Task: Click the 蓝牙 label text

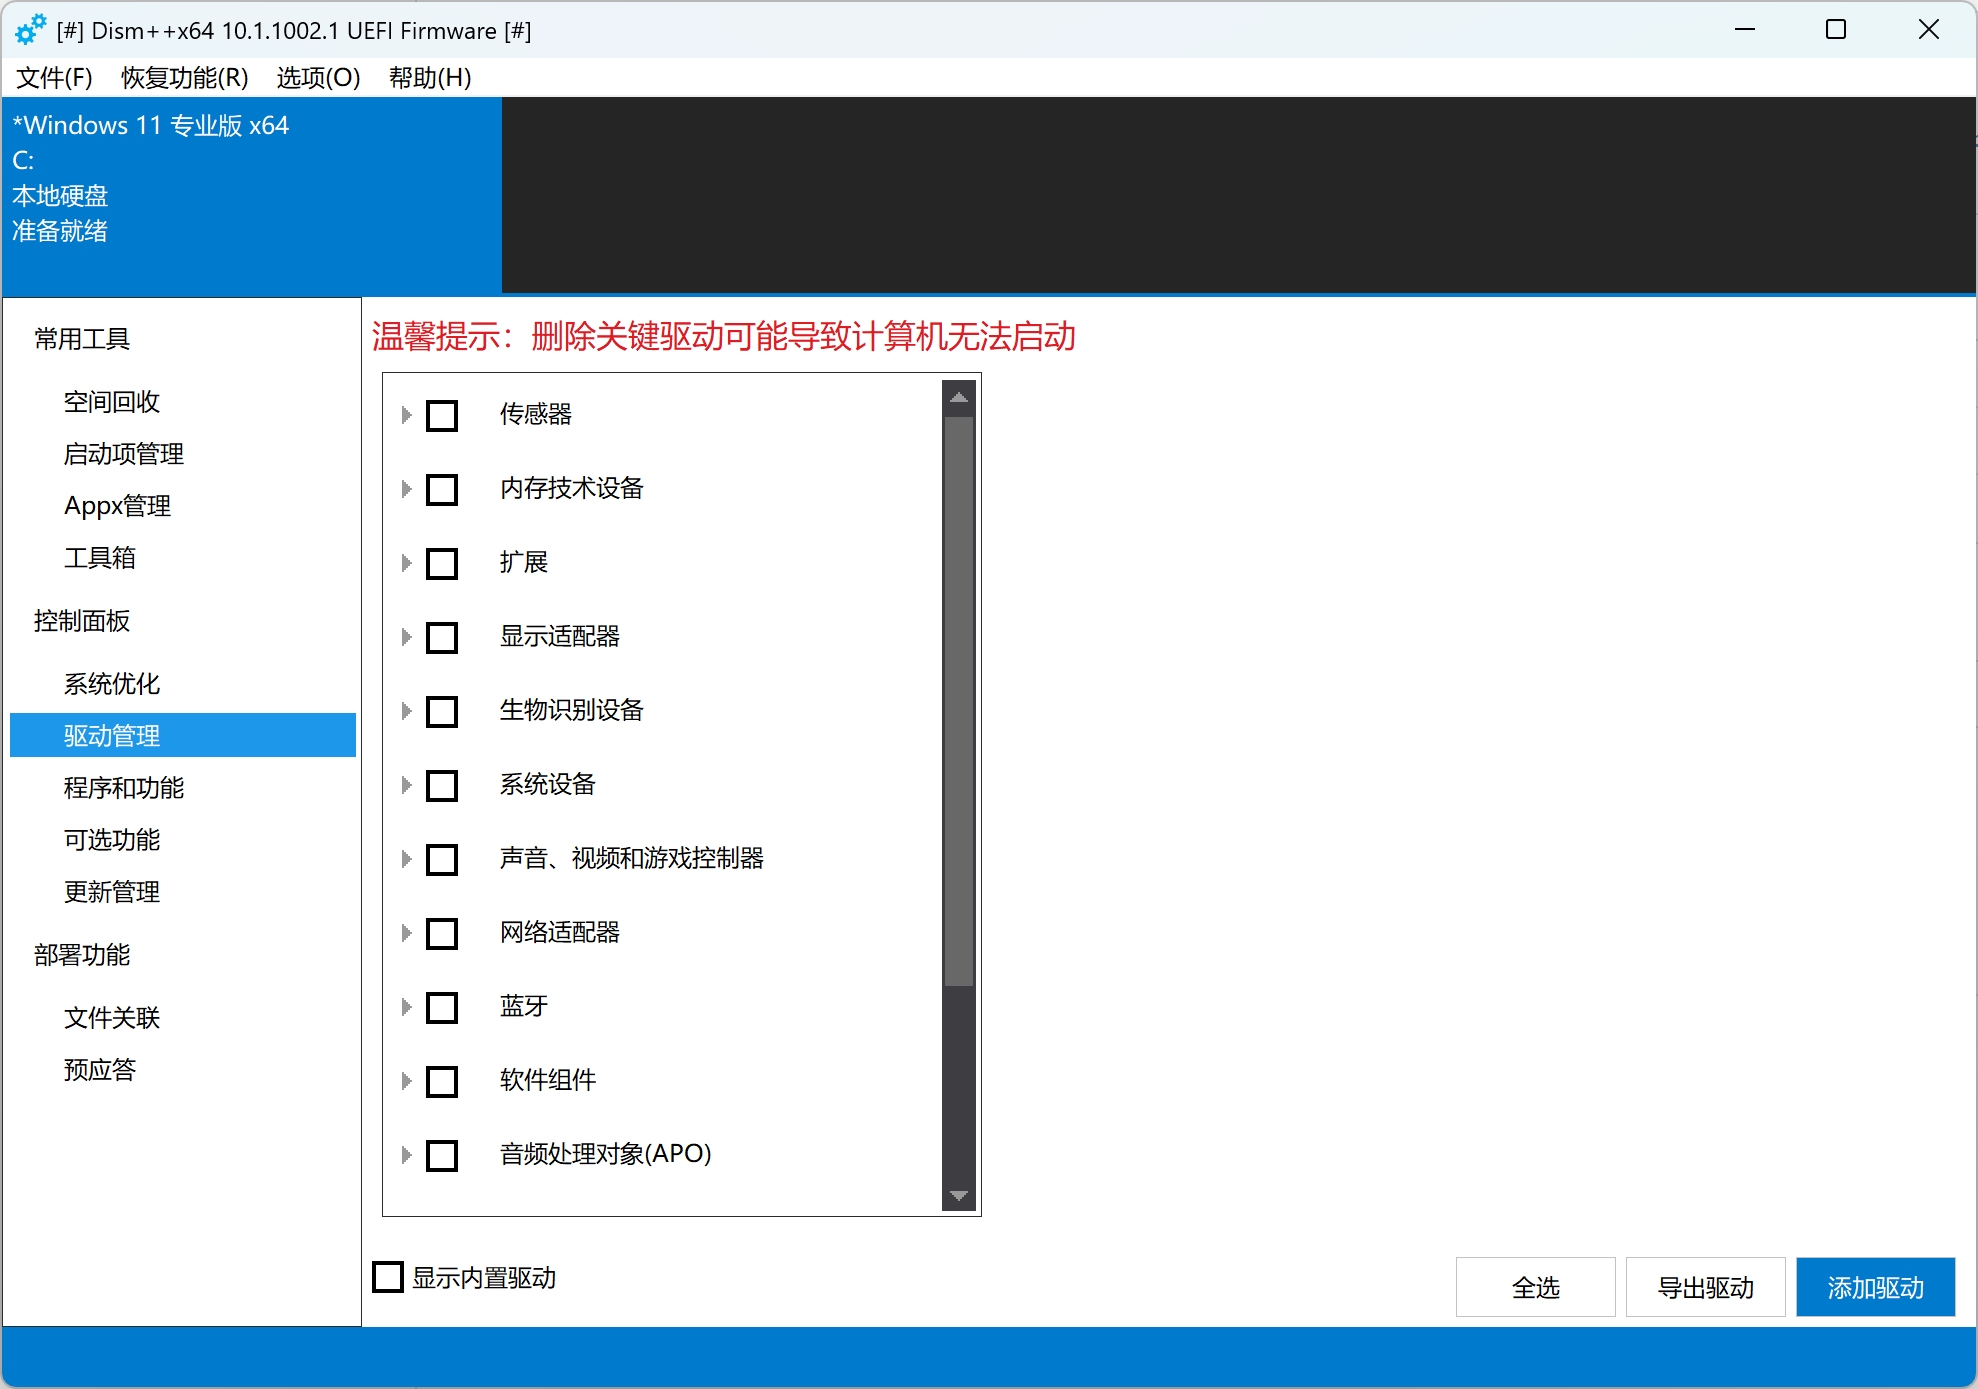Action: tap(524, 1006)
